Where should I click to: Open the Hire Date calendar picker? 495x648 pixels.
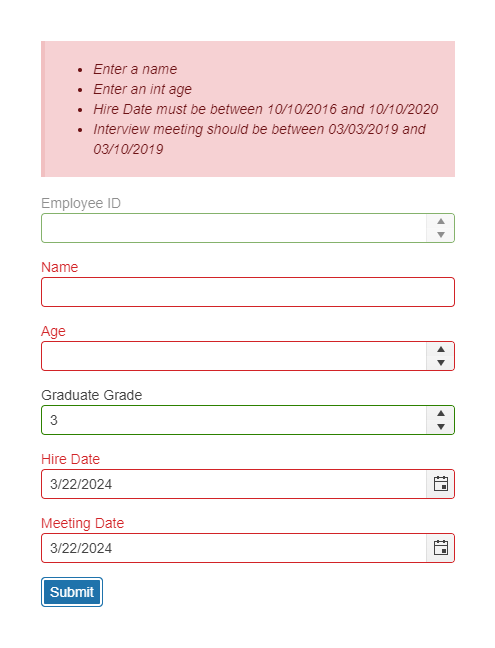click(x=440, y=484)
